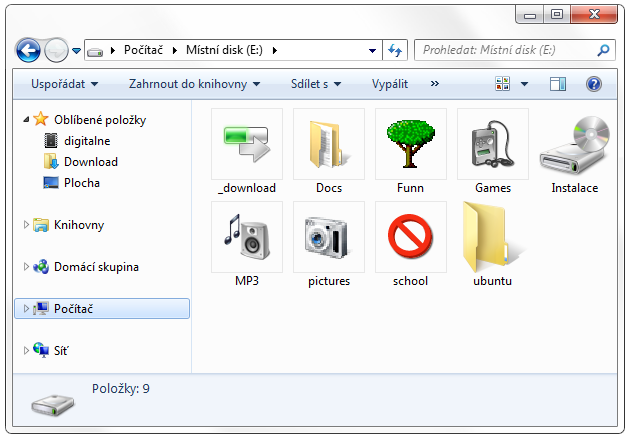630x436 pixels.
Task: Select Download in favorites
Action: coord(91,162)
